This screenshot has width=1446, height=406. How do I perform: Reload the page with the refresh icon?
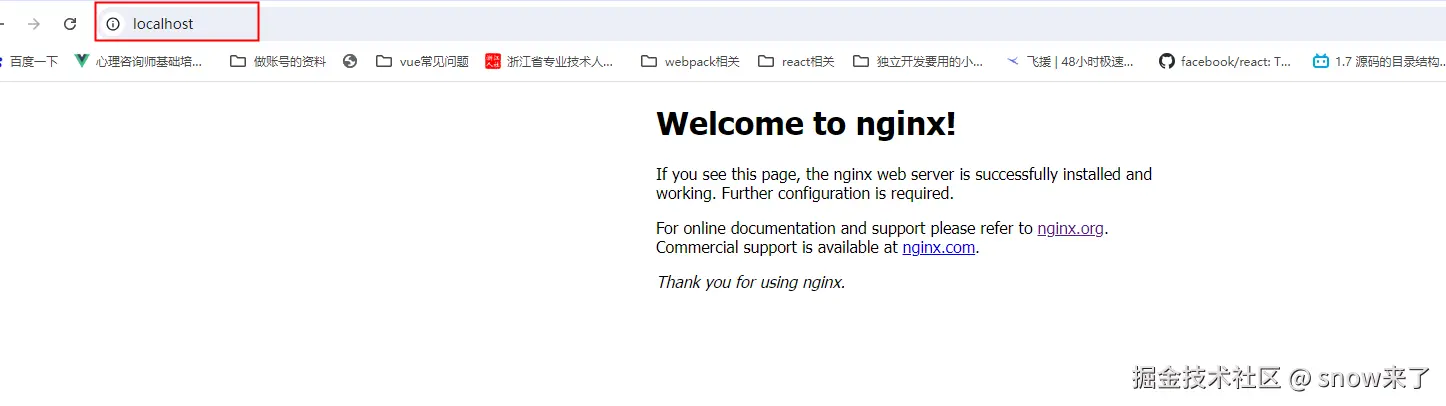click(70, 23)
